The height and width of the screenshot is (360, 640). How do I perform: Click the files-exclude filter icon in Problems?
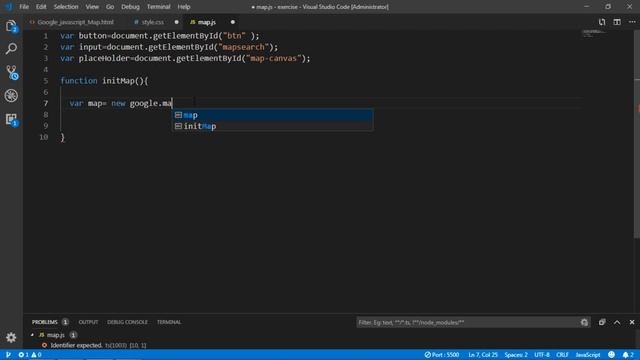(x=584, y=322)
